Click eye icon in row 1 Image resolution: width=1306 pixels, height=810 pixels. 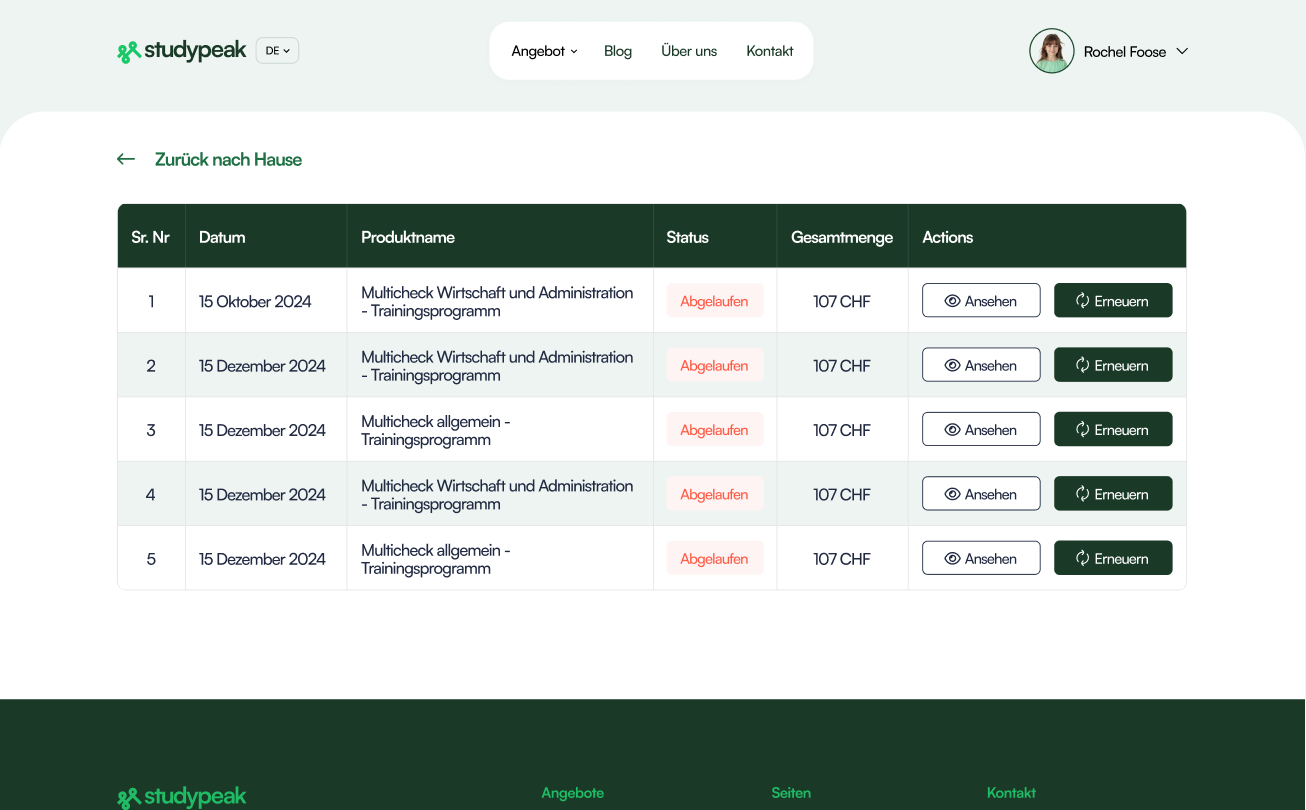(952, 301)
